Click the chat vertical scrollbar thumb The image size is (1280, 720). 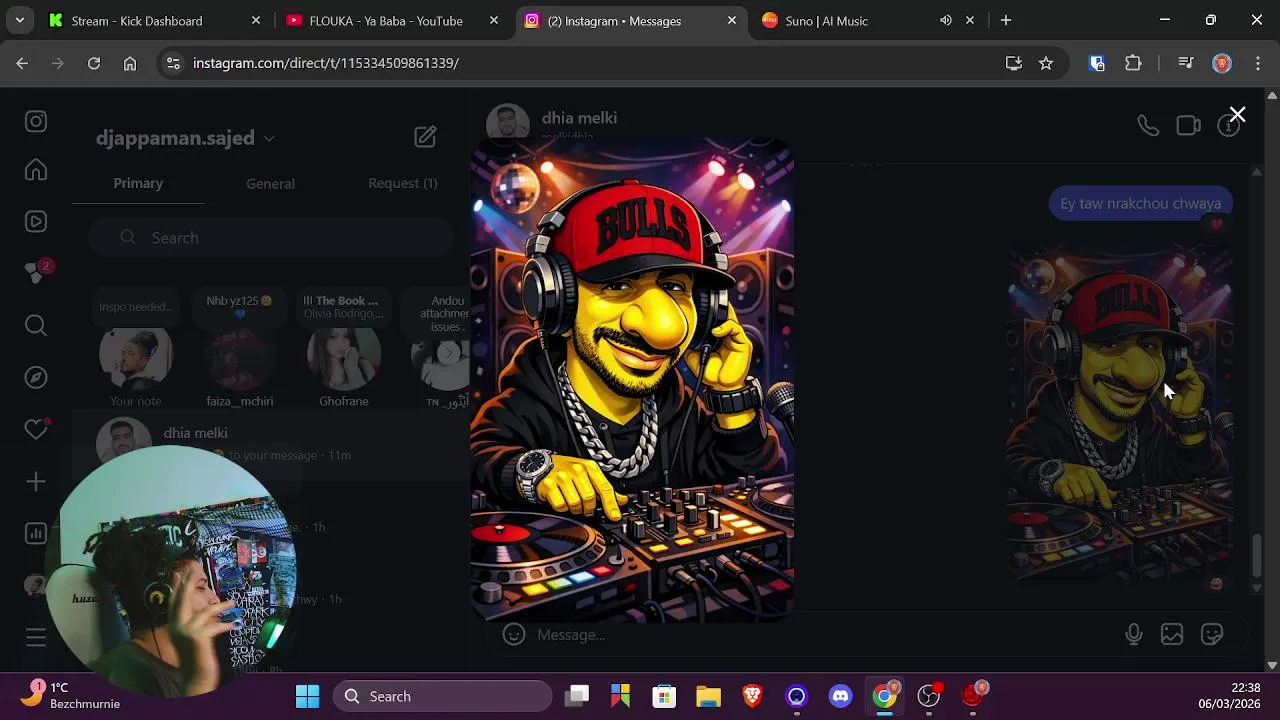1257,556
